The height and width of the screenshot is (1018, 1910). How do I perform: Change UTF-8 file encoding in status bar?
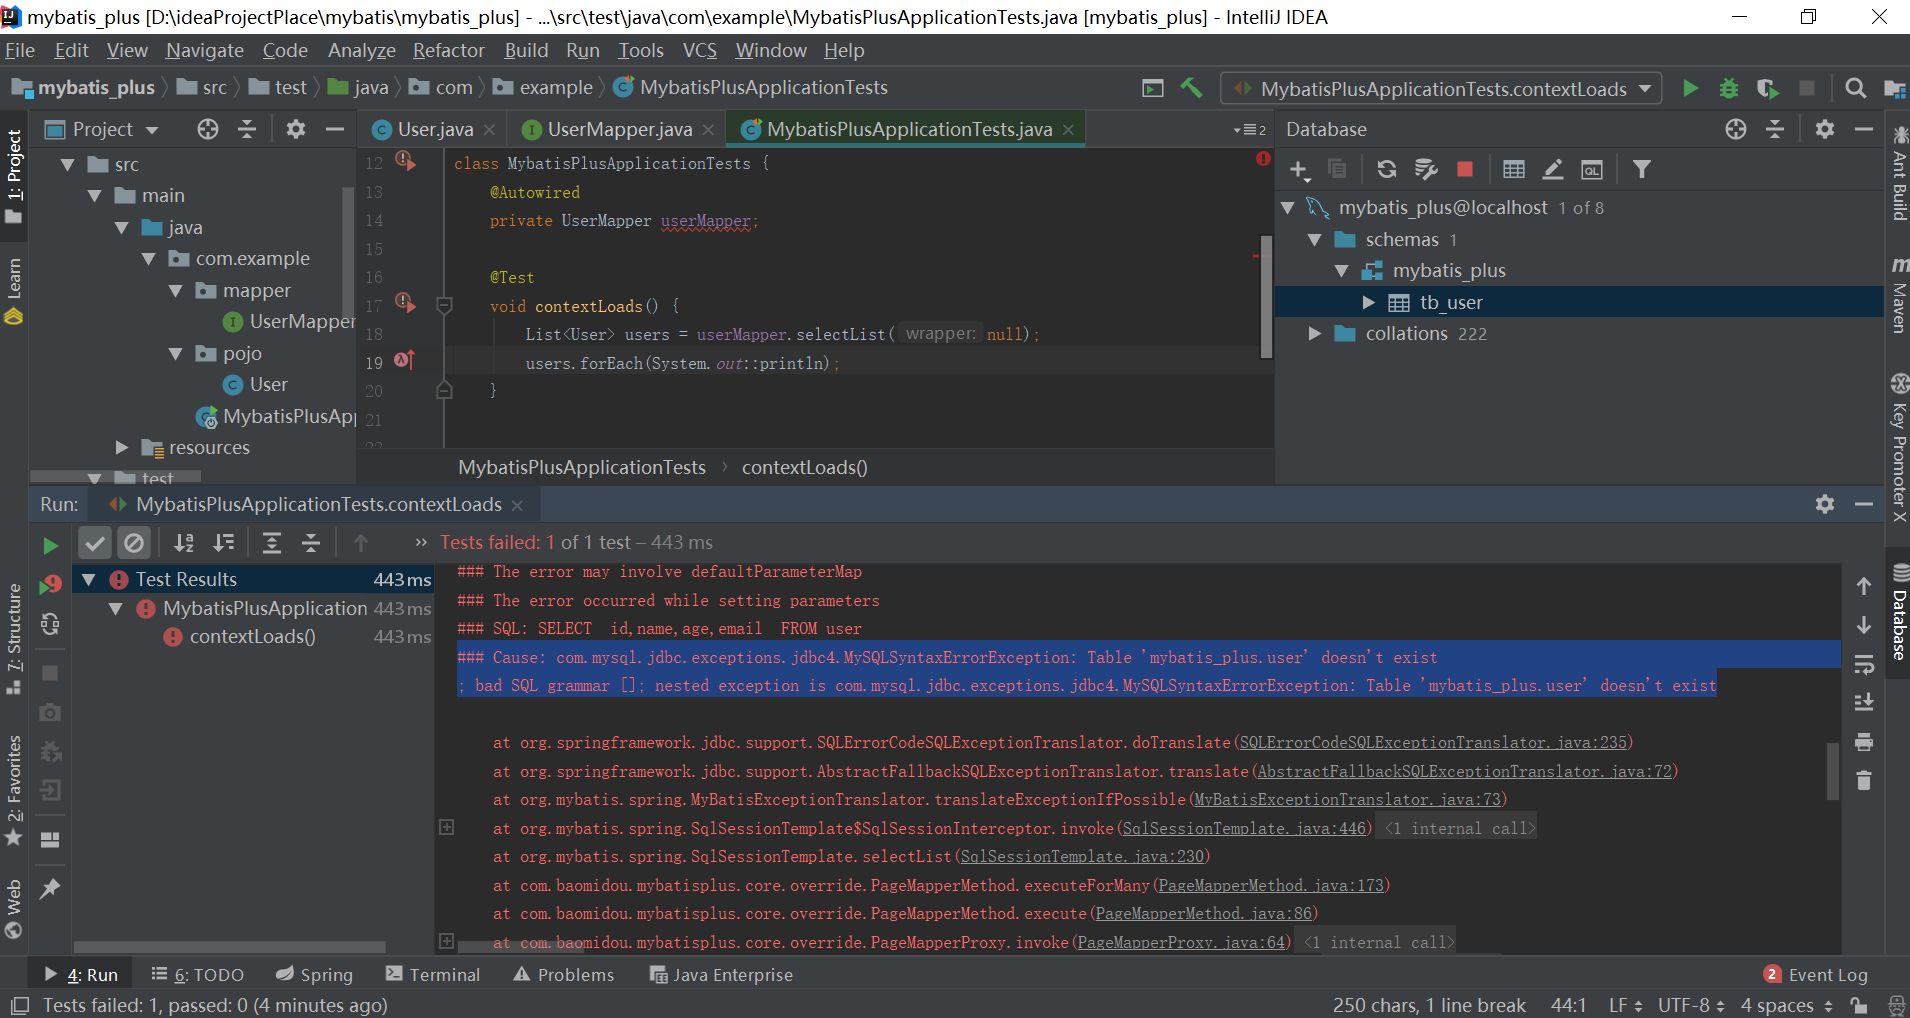click(1690, 1005)
